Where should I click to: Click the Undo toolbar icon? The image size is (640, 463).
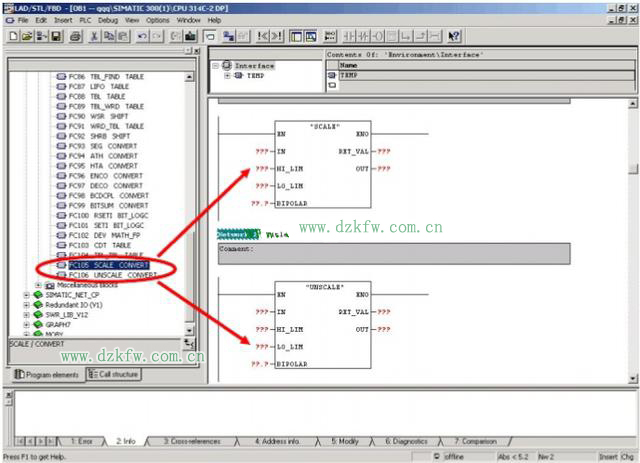[x=141, y=36]
